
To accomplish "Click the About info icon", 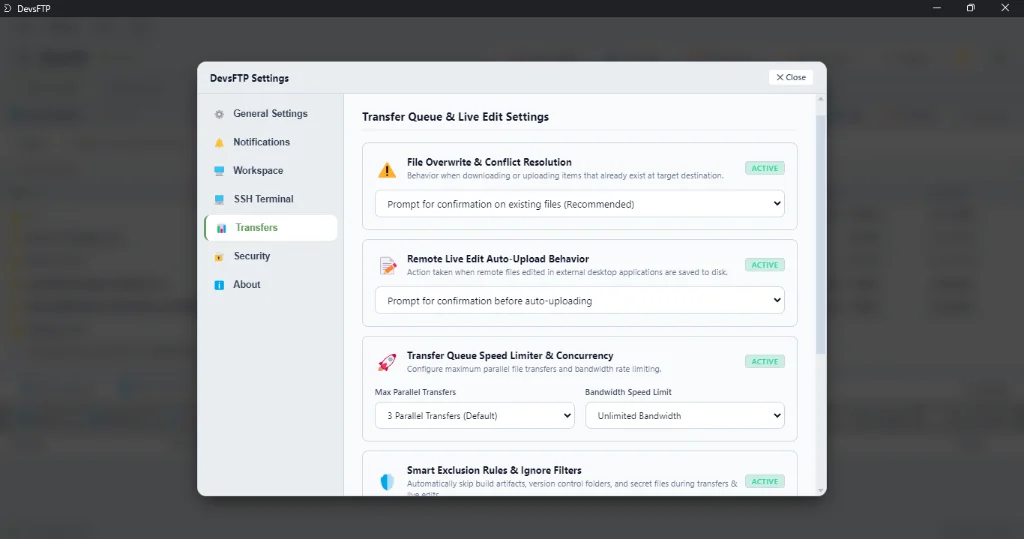I will click(219, 285).
